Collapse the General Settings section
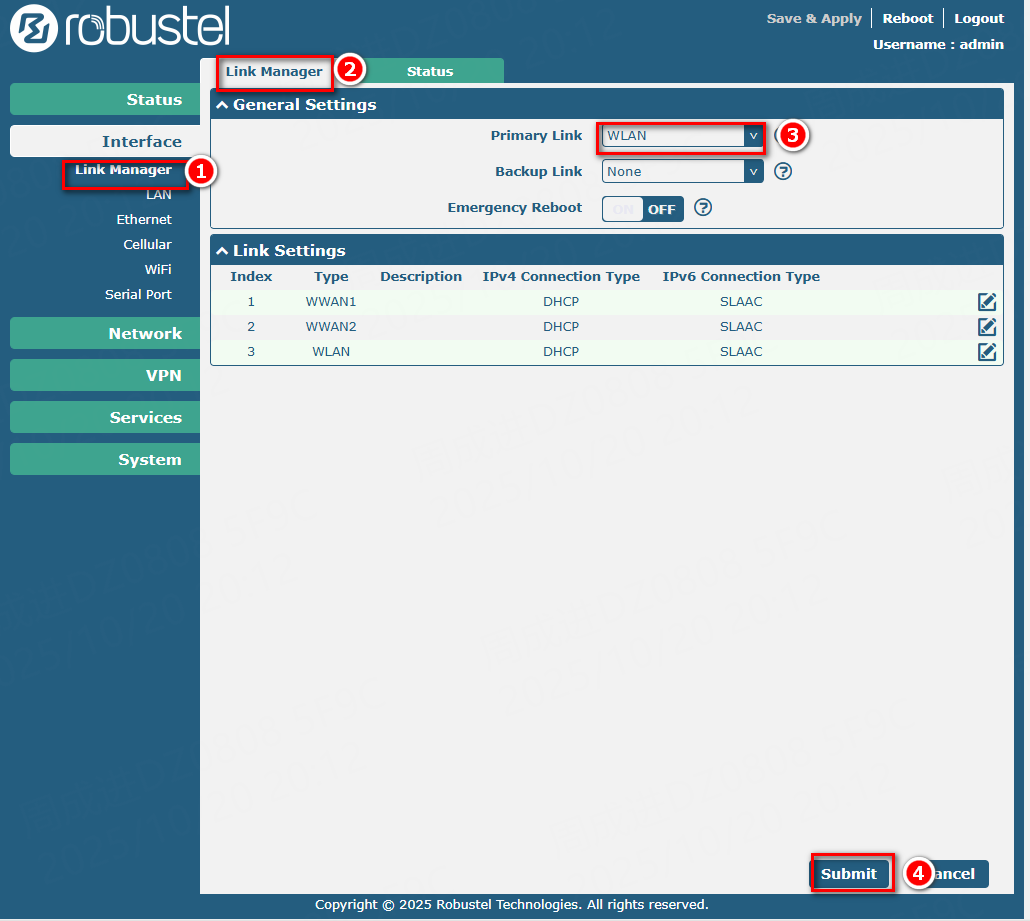Screen dimensions: 1030x921 click(x=222, y=105)
